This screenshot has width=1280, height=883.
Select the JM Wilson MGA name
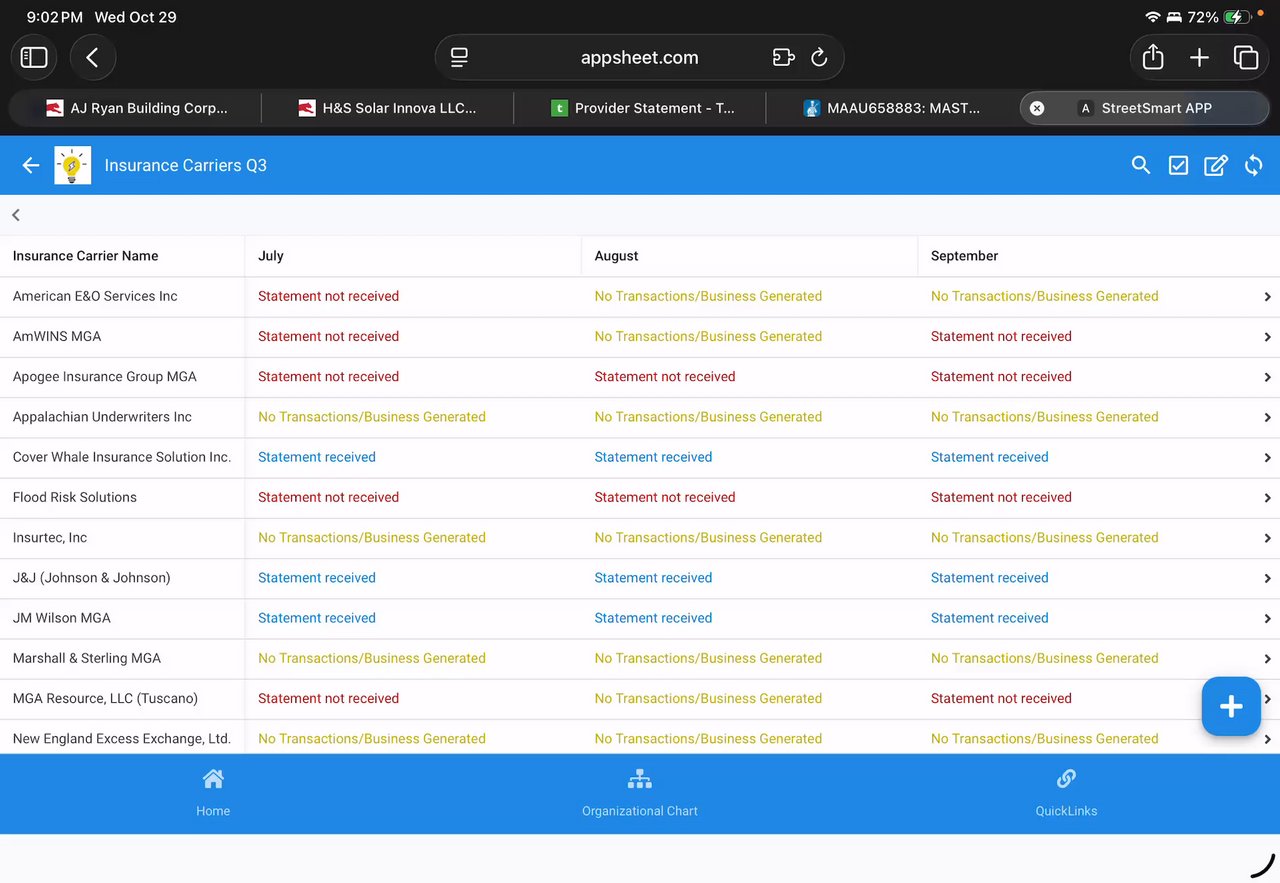pyautogui.click(x=61, y=618)
